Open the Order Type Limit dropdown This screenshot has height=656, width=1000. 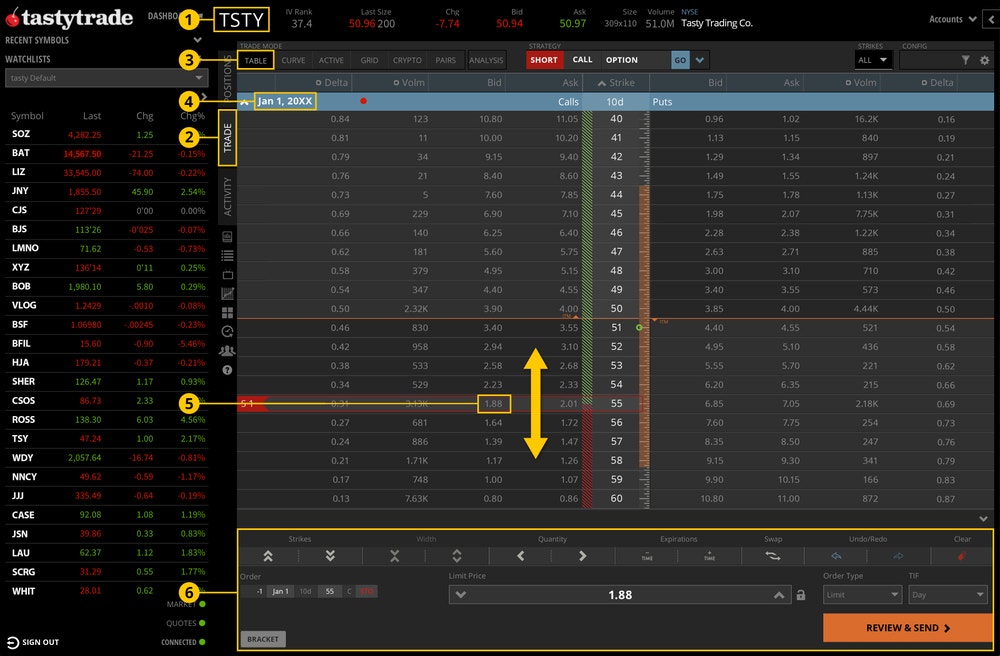pos(862,595)
